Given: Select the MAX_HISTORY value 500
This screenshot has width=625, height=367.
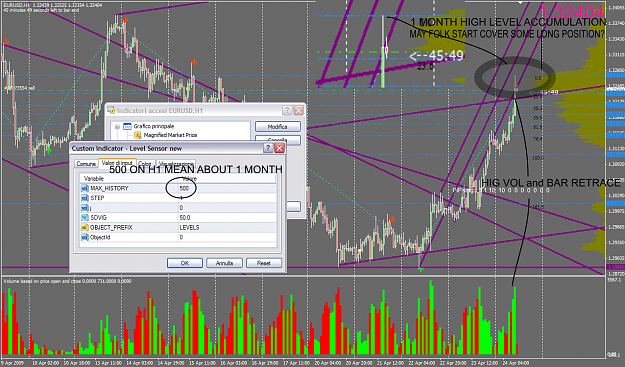Looking at the screenshot, I should (x=184, y=188).
